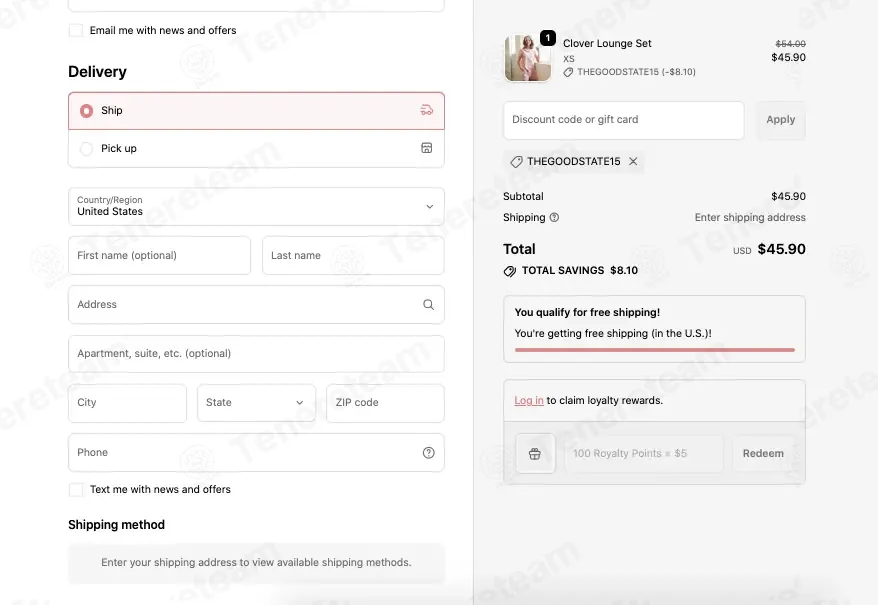Image resolution: width=878 pixels, height=605 pixels.
Task: Select the Ship delivery radio button
Action: tap(86, 111)
